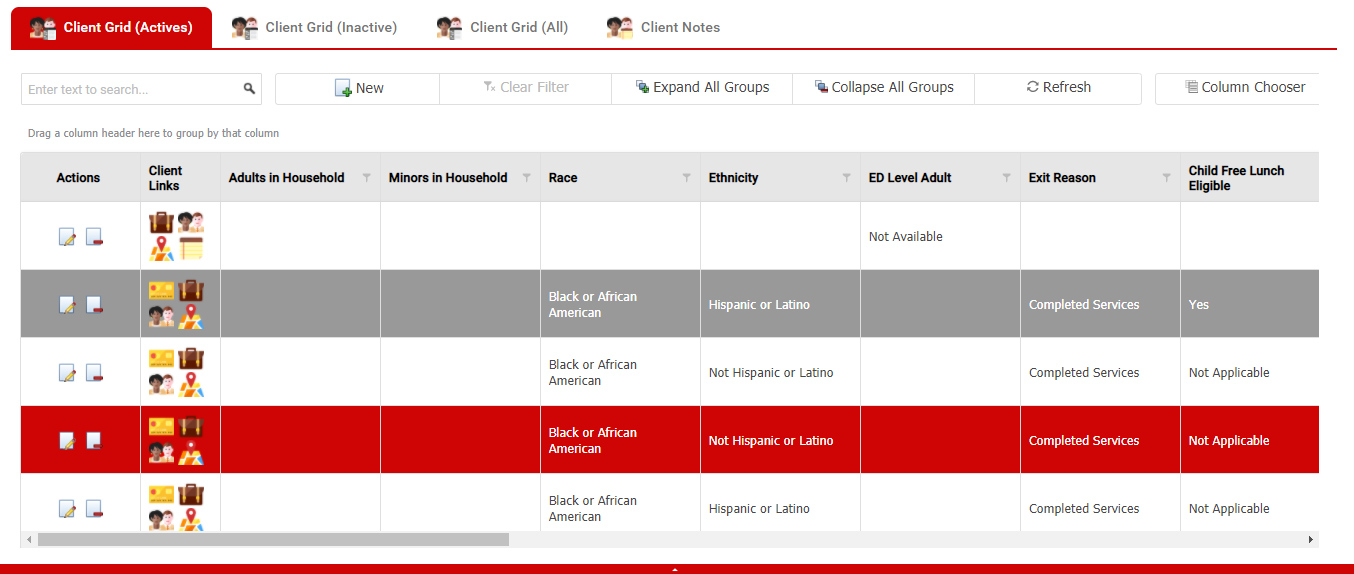Open the Ethnicity column filter
This screenshot has width=1354, height=574.
[847, 178]
